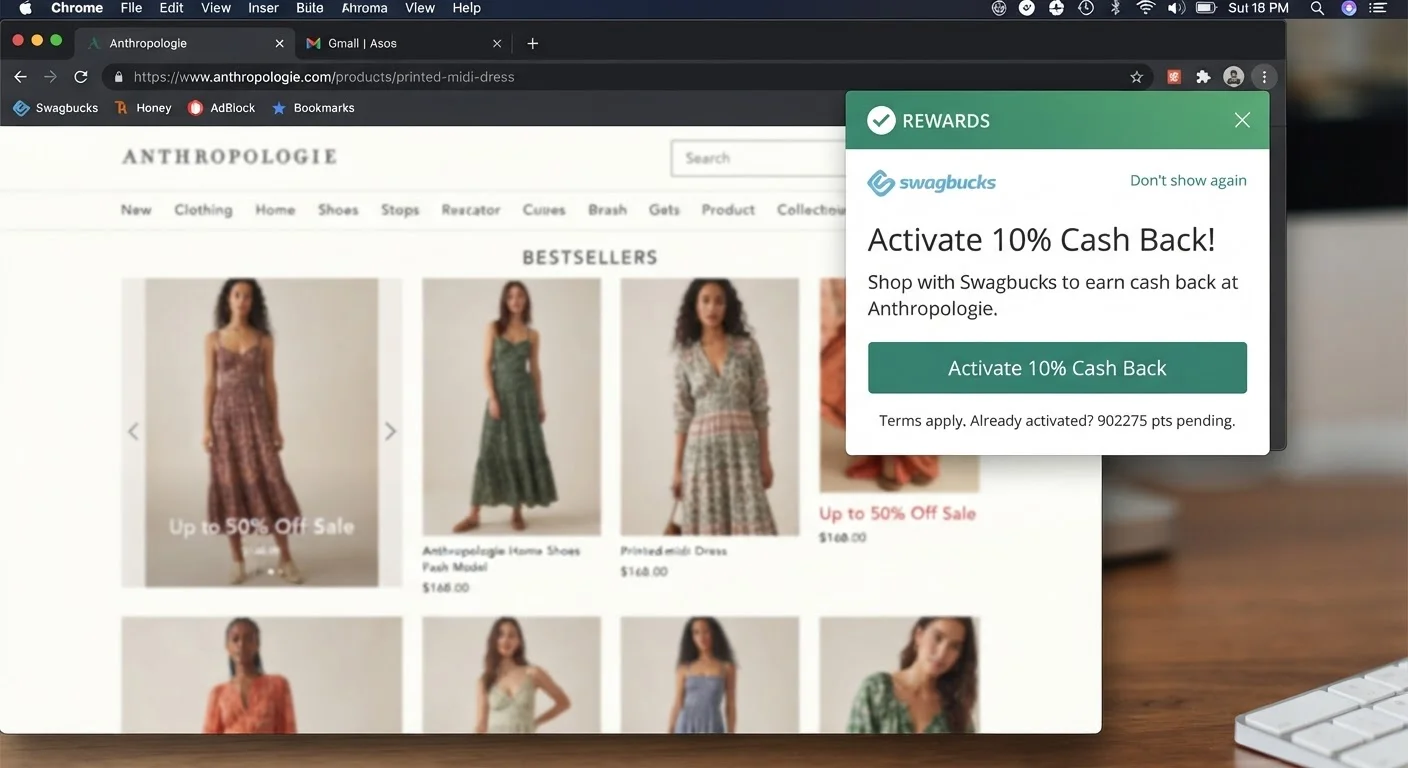Open the New navigation category

[136, 210]
